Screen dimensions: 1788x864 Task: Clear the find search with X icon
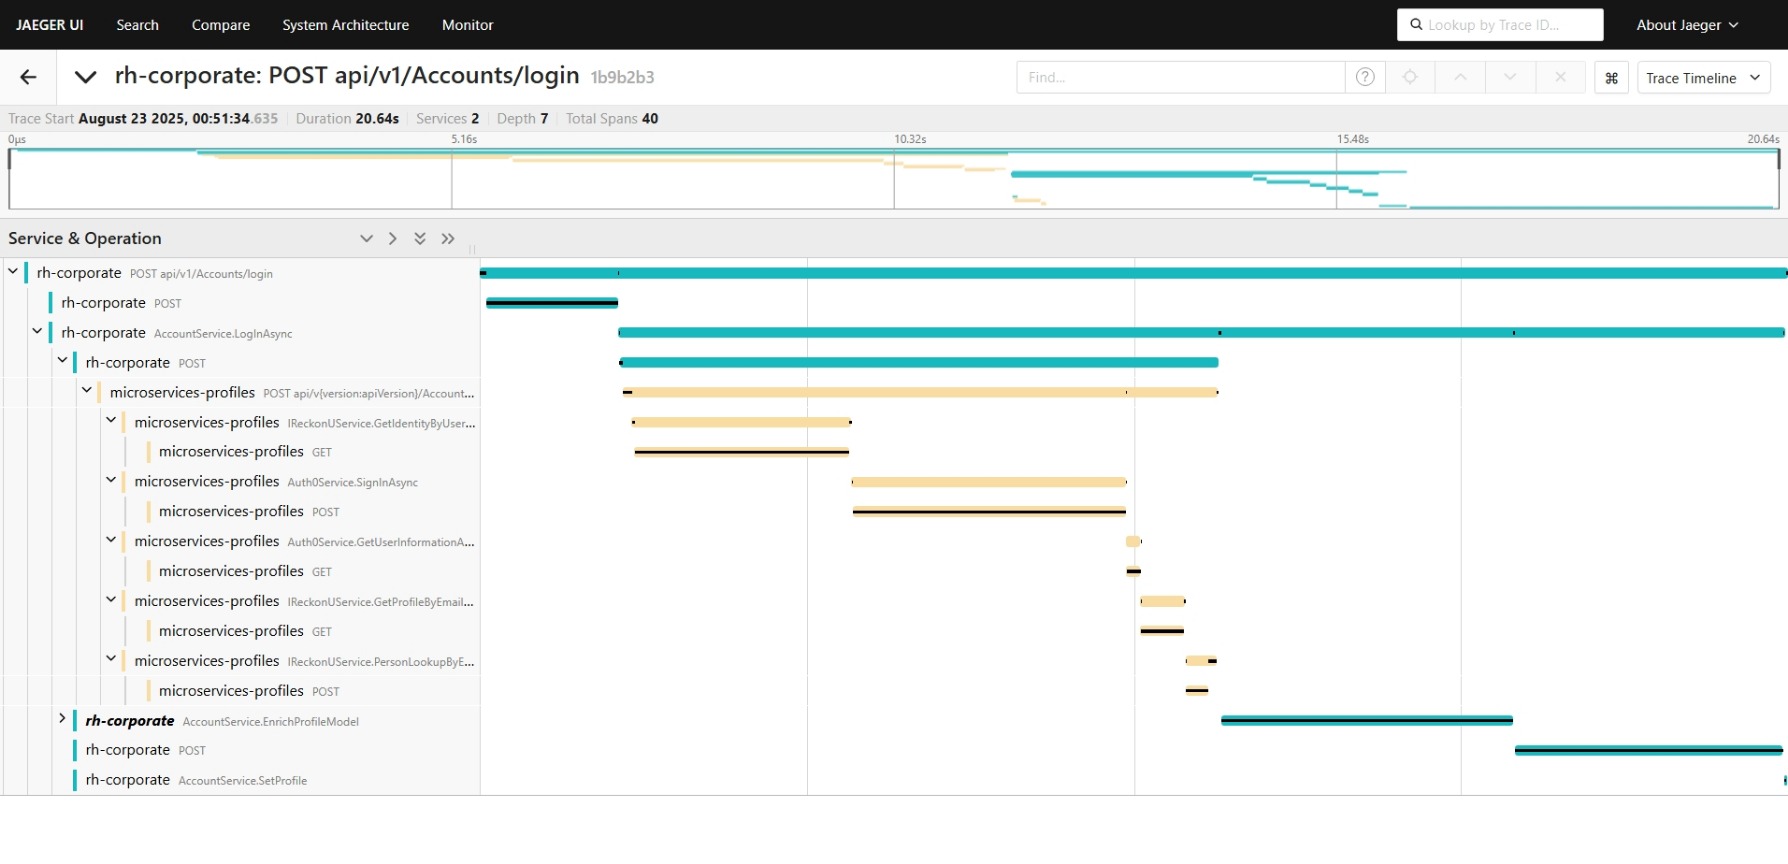click(1560, 77)
